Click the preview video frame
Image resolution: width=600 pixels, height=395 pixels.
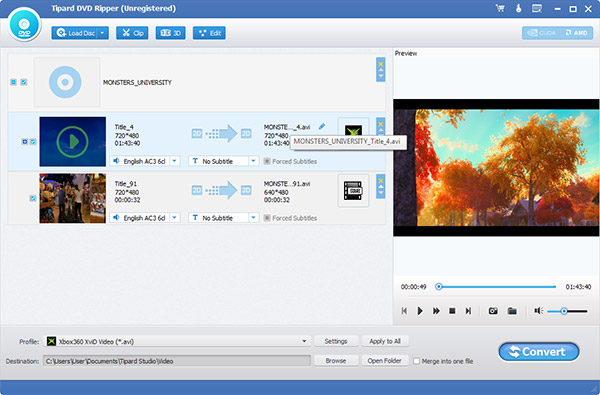496,167
